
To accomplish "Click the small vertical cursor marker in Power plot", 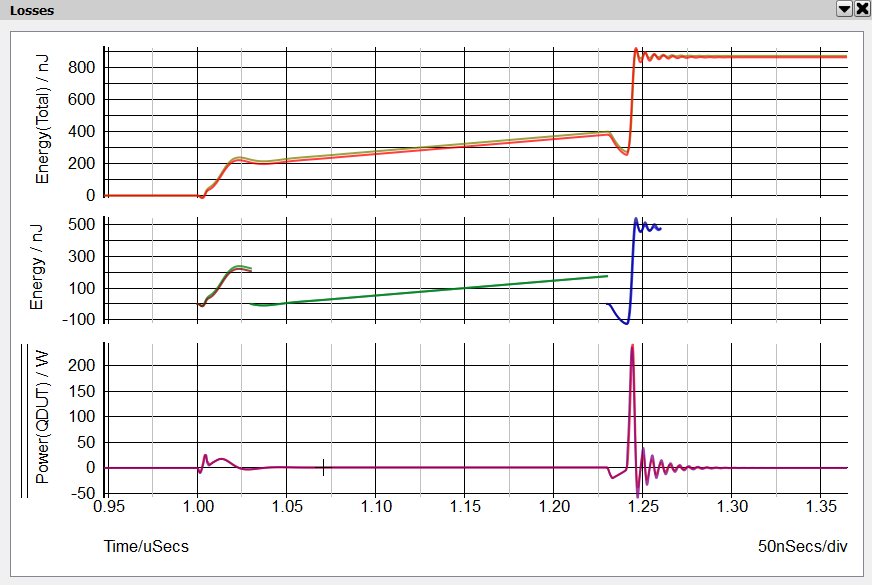I will click(x=323, y=467).
